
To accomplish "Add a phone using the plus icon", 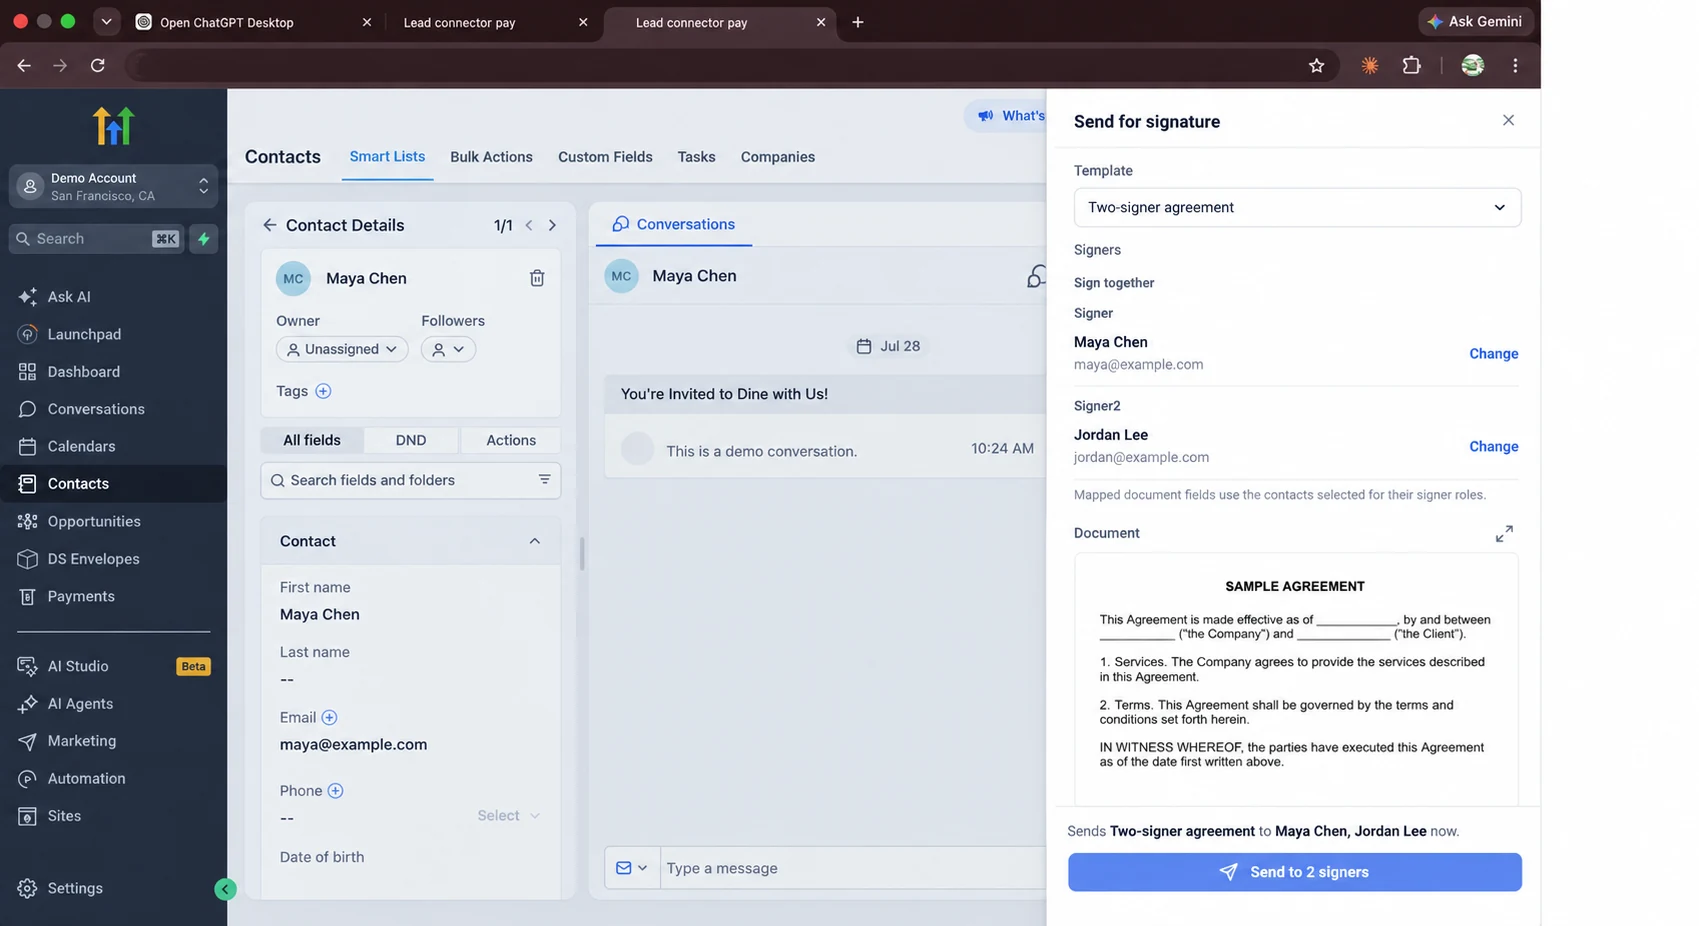I will [x=335, y=790].
